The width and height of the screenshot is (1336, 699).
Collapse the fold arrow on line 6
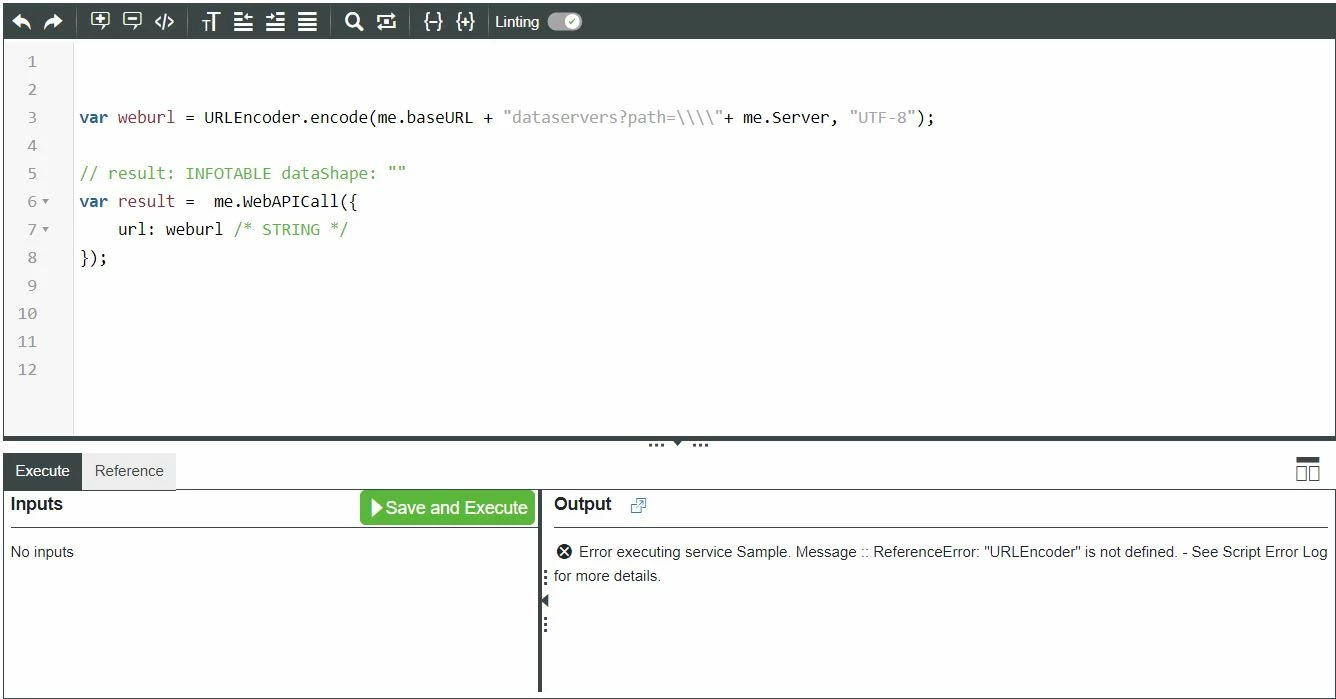pyautogui.click(x=46, y=202)
